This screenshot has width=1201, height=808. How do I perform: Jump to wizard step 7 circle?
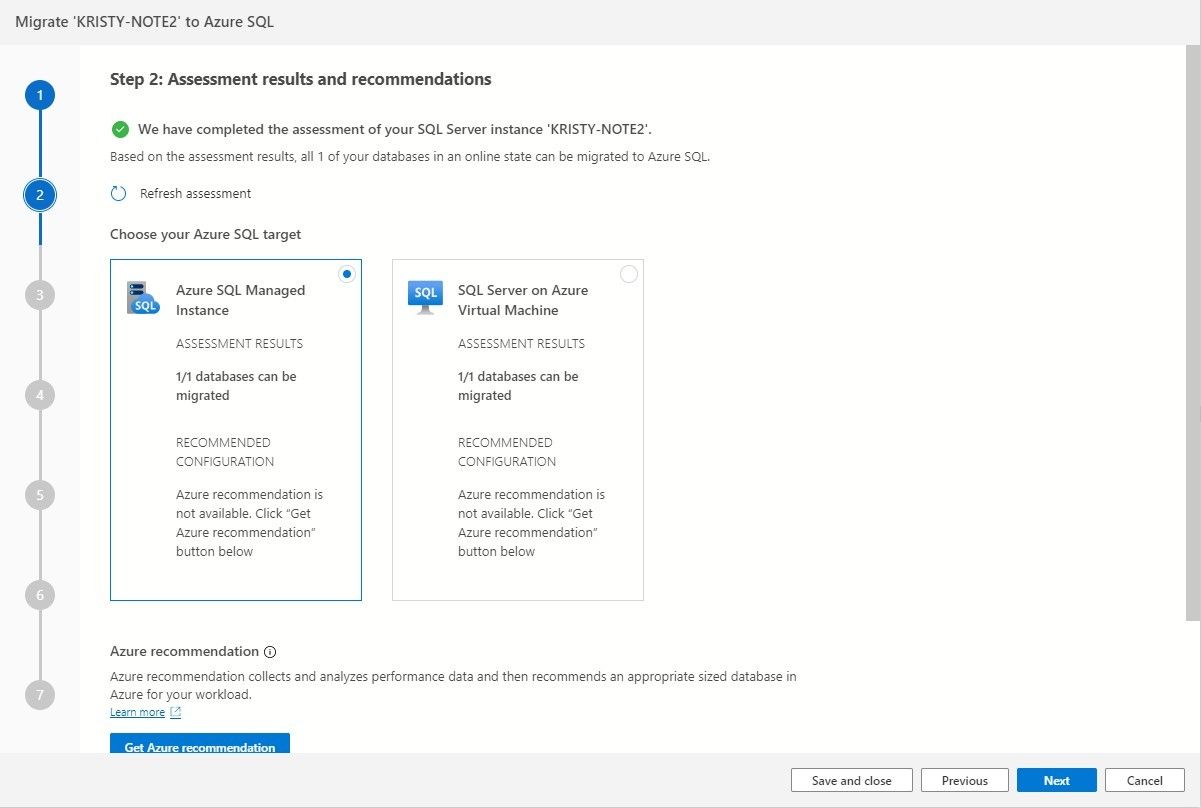pyautogui.click(x=40, y=695)
